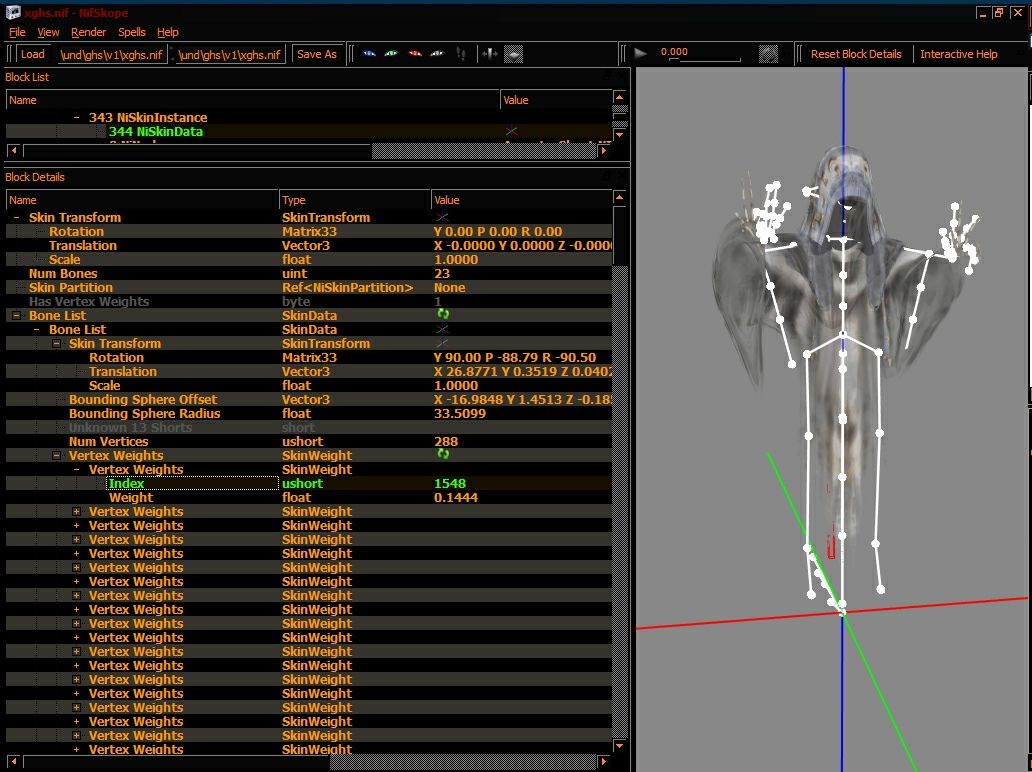This screenshot has height=772, width=1032.
Task: Open the Help menu
Action: [167, 32]
